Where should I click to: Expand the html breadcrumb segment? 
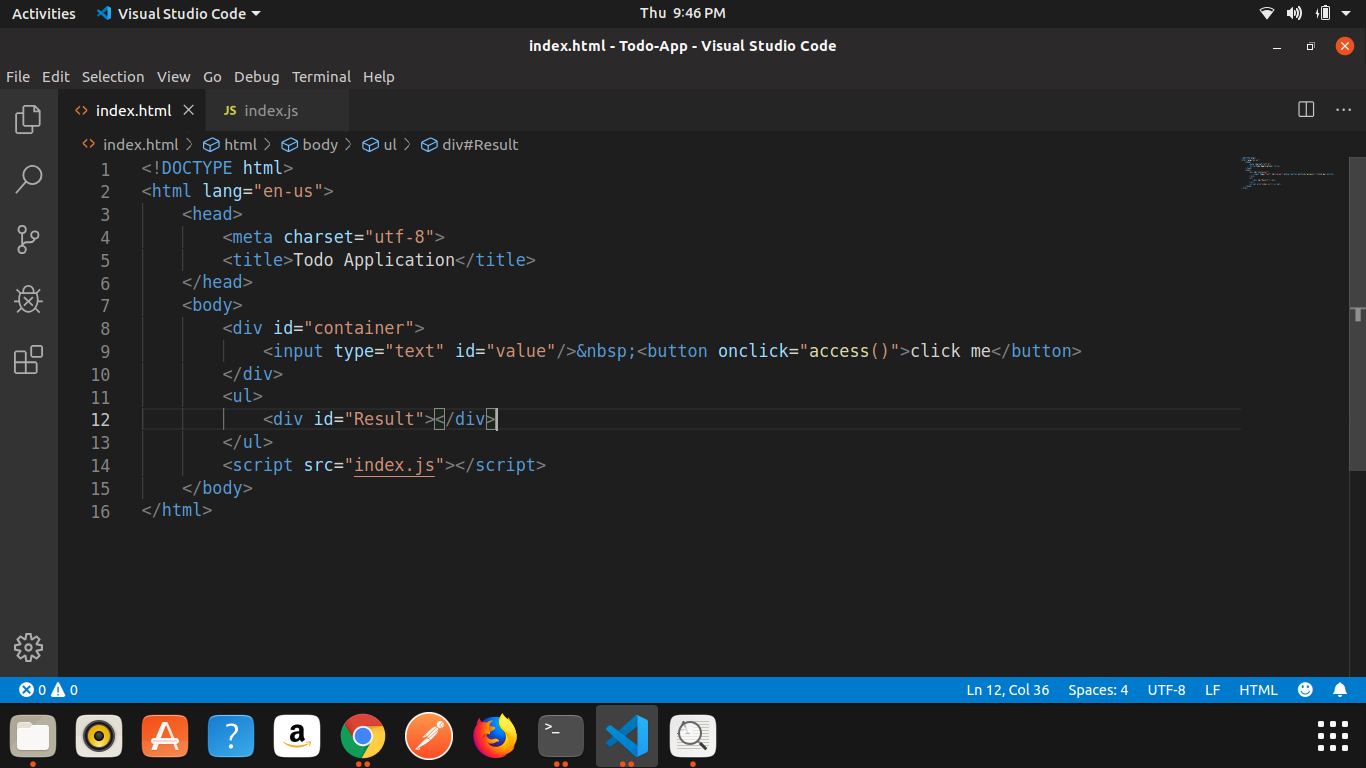tap(230, 145)
